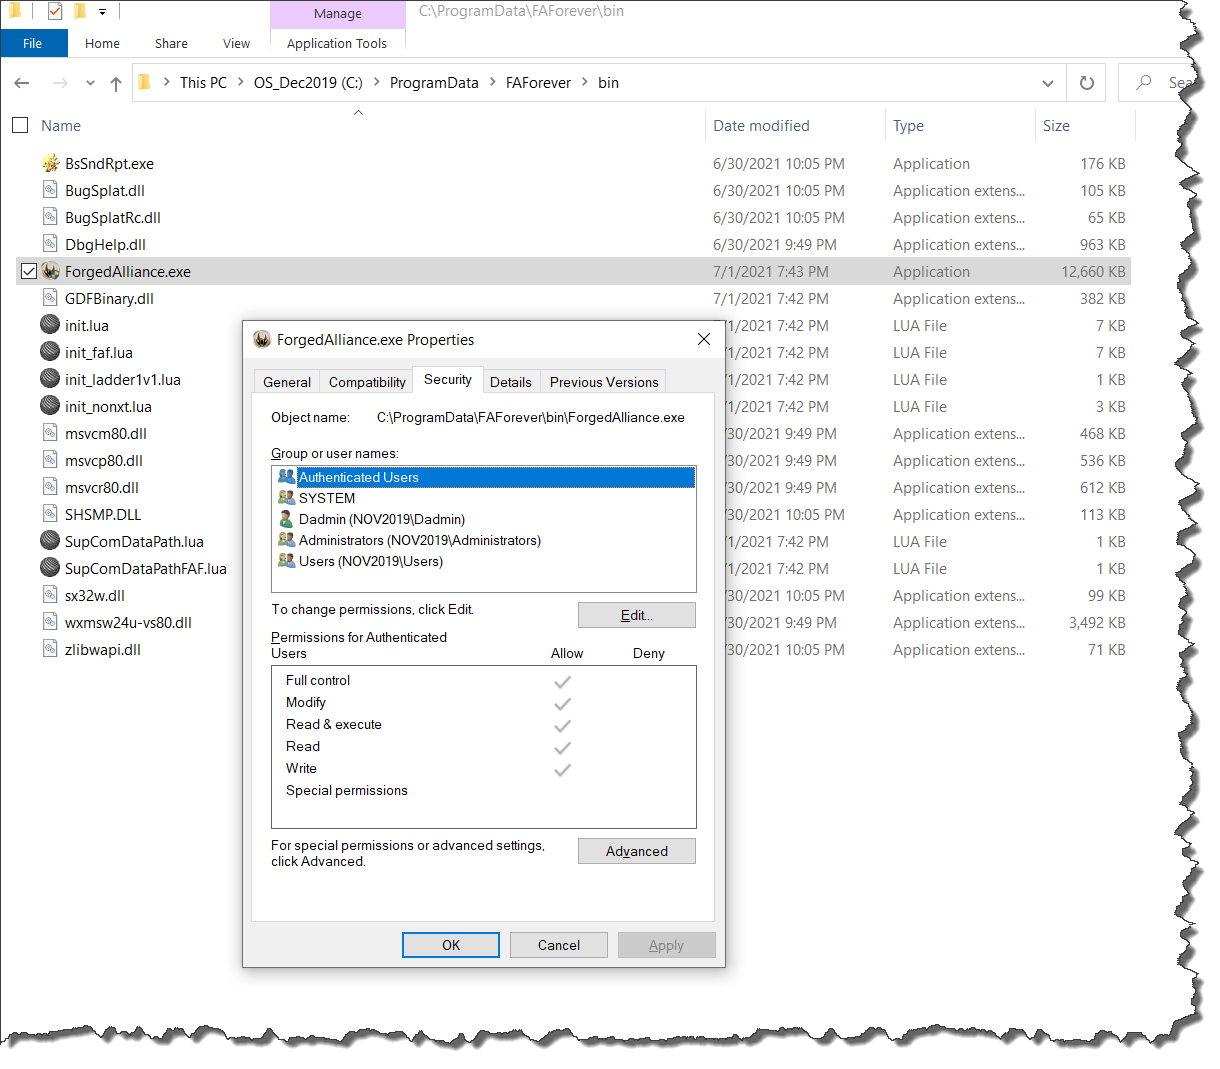The image size is (1220, 1069).
Task: Switch to the Compatibility tab
Action: [x=367, y=382]
